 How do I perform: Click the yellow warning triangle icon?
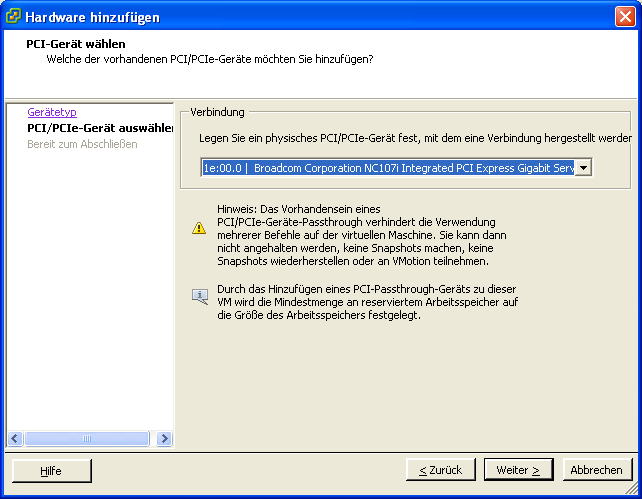pos(199,228)
